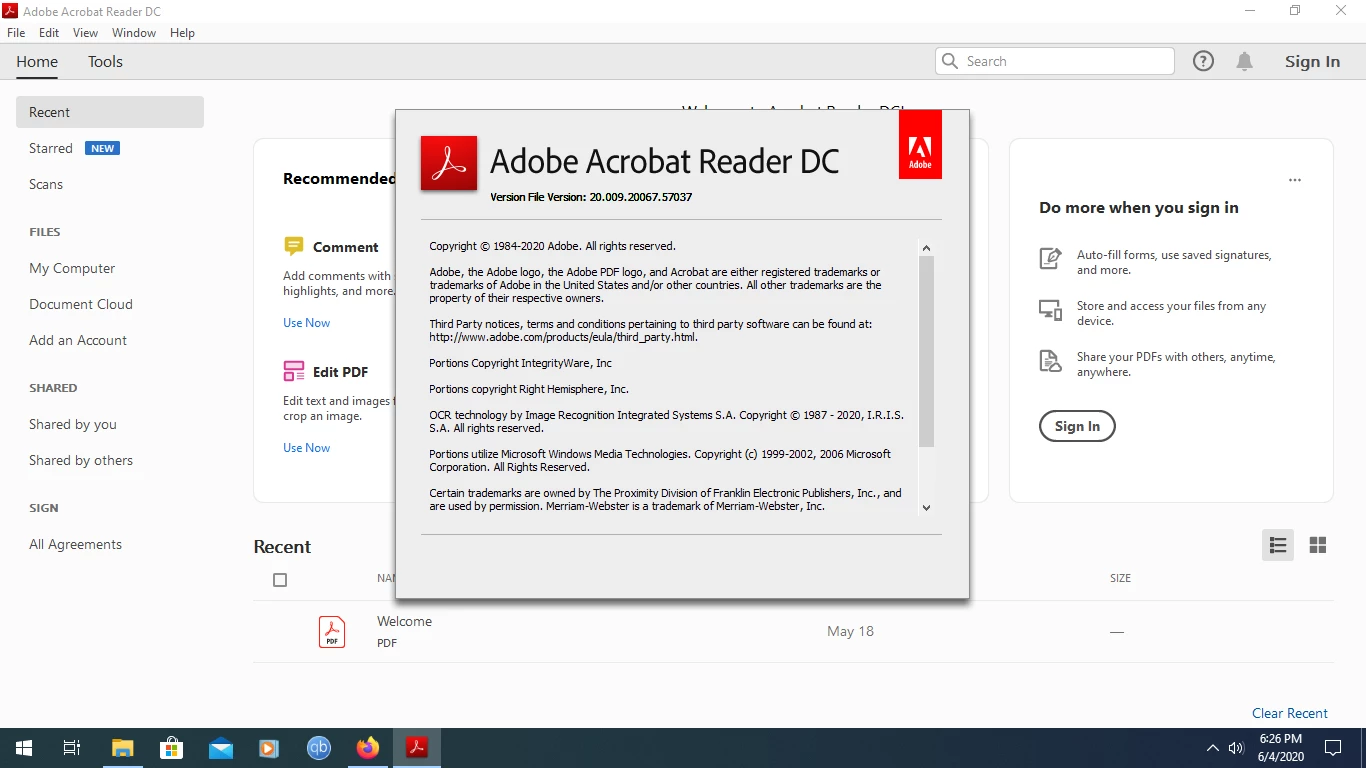Click the rounded Sign In button
The width and height of the screenshot is (1366, 768).
[1077, 426]
